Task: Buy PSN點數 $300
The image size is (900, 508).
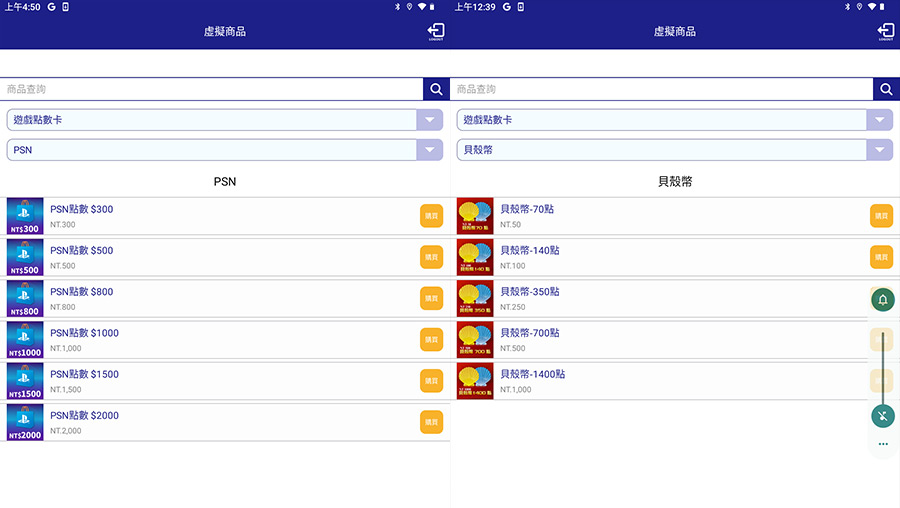Action: pos(431,216)
